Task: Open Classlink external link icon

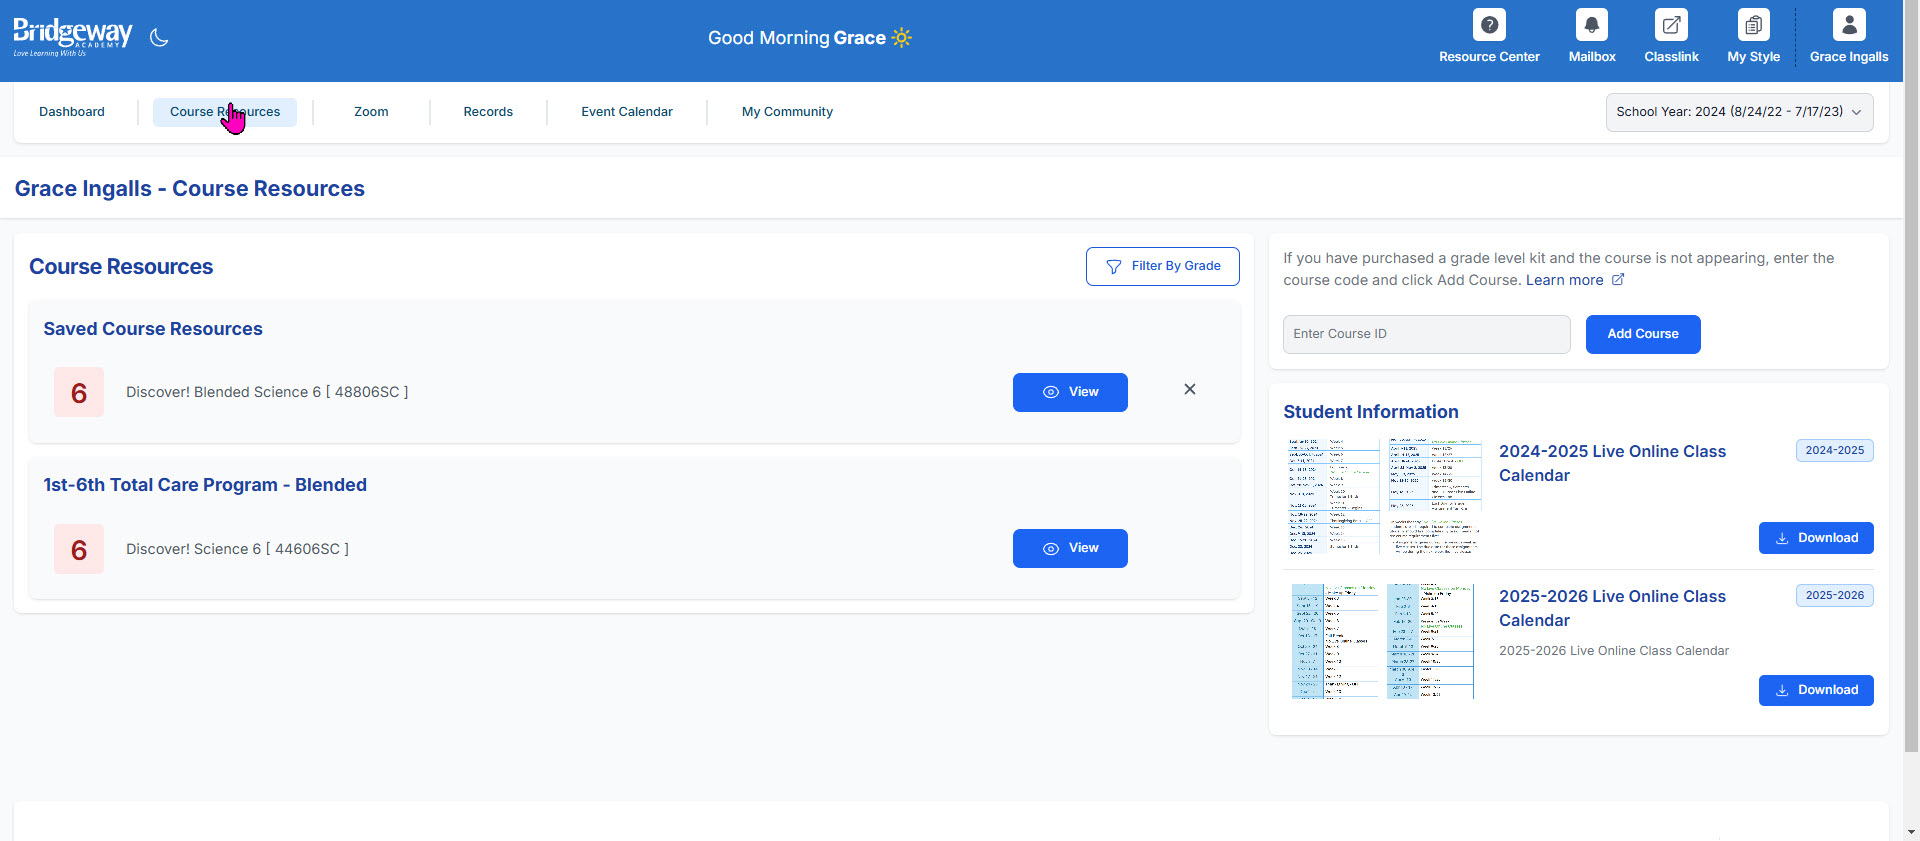Action: pos(1671,25)
